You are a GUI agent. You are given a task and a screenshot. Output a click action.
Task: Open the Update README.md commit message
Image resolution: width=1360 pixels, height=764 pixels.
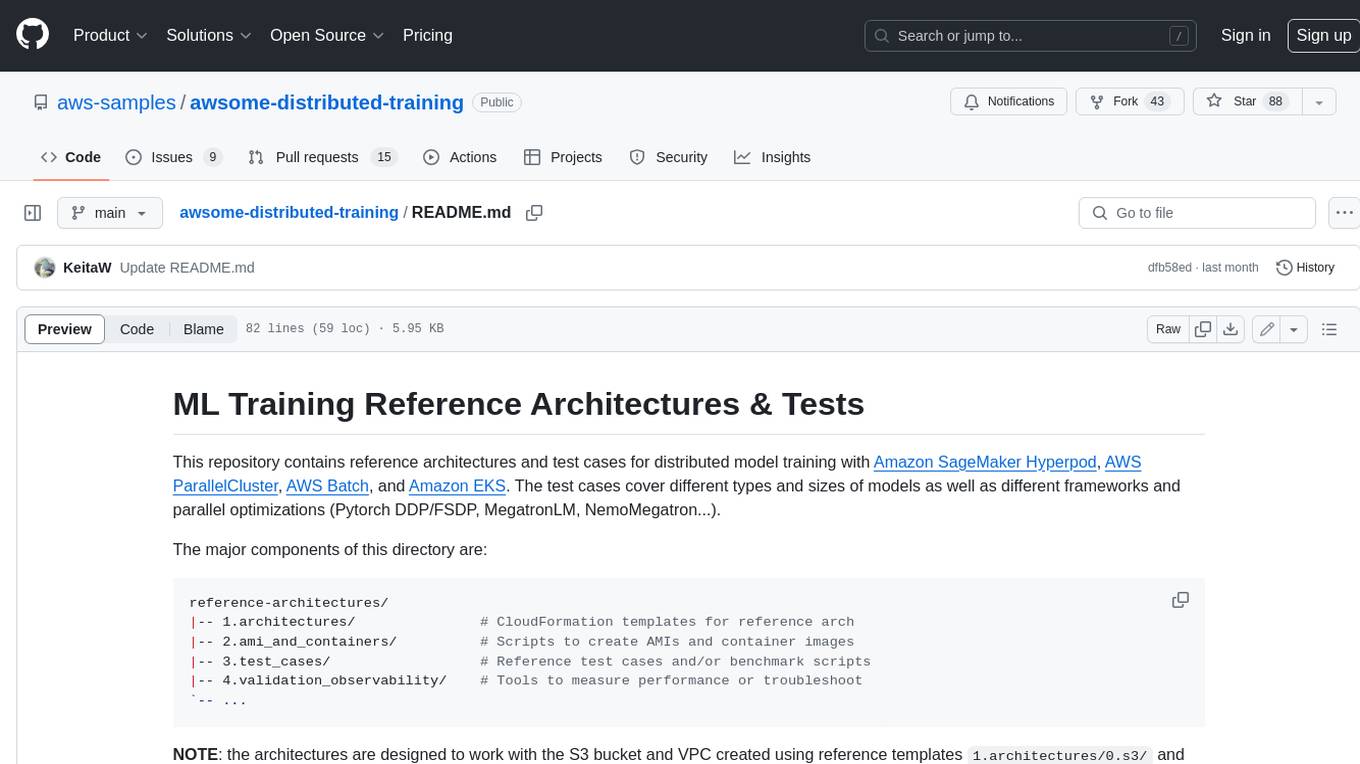(x=187, y=267)
